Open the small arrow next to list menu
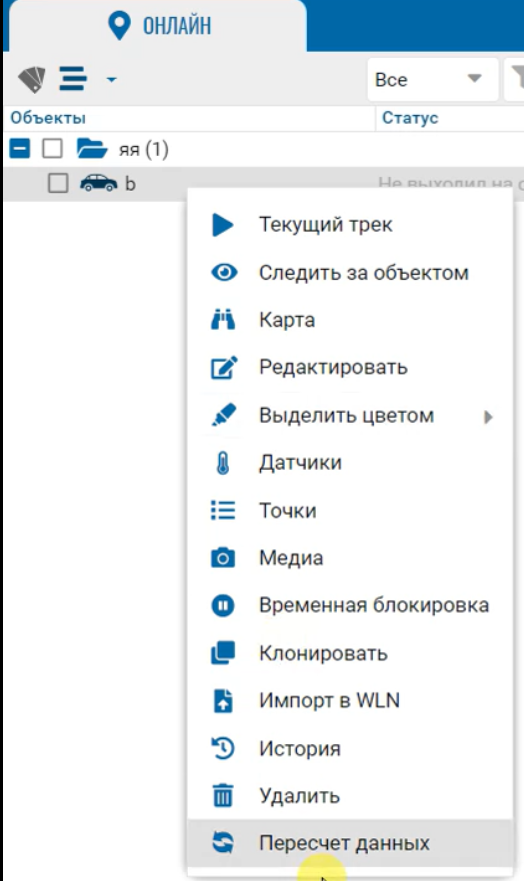This screenshot has width=524, height=881. coord(112,79)
